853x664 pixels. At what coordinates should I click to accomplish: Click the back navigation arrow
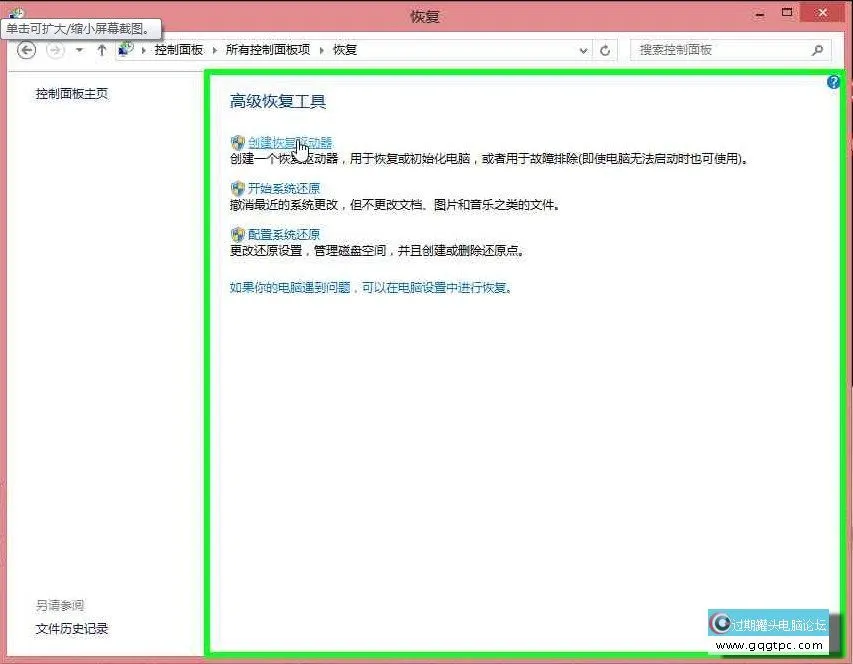click(26, 50)
